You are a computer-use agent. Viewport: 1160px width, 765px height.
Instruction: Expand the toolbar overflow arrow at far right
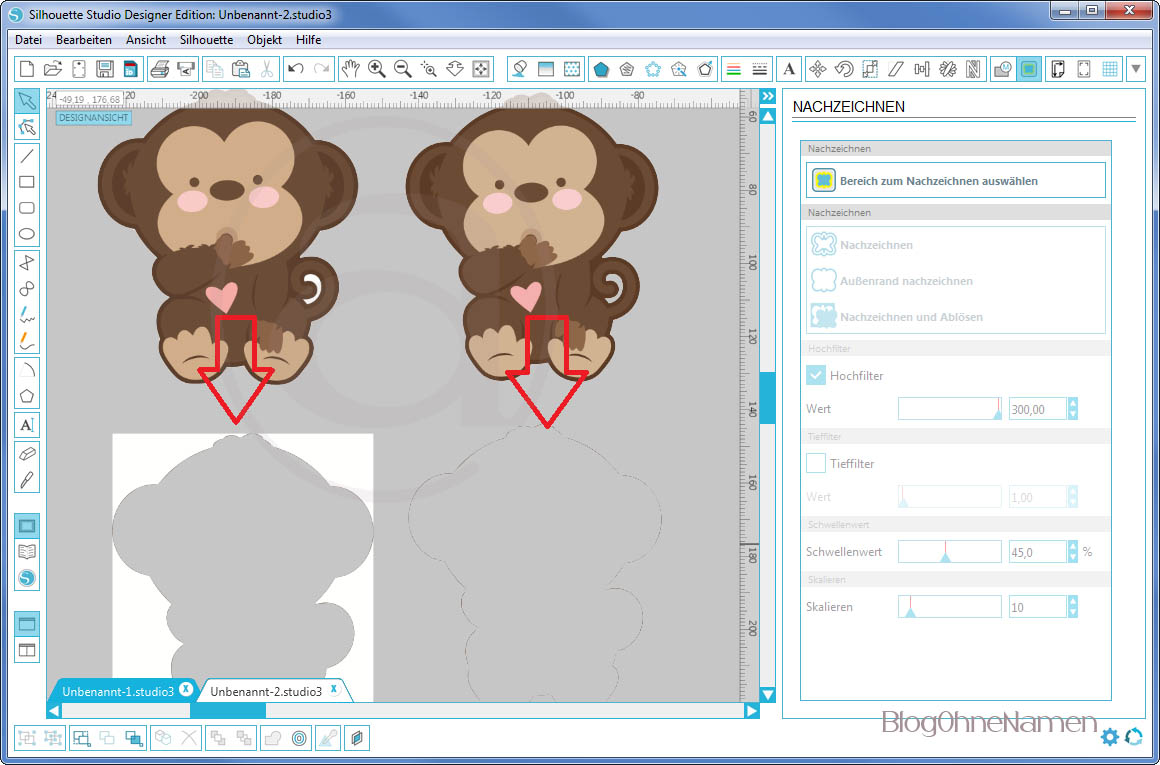tap(1136, 69)
